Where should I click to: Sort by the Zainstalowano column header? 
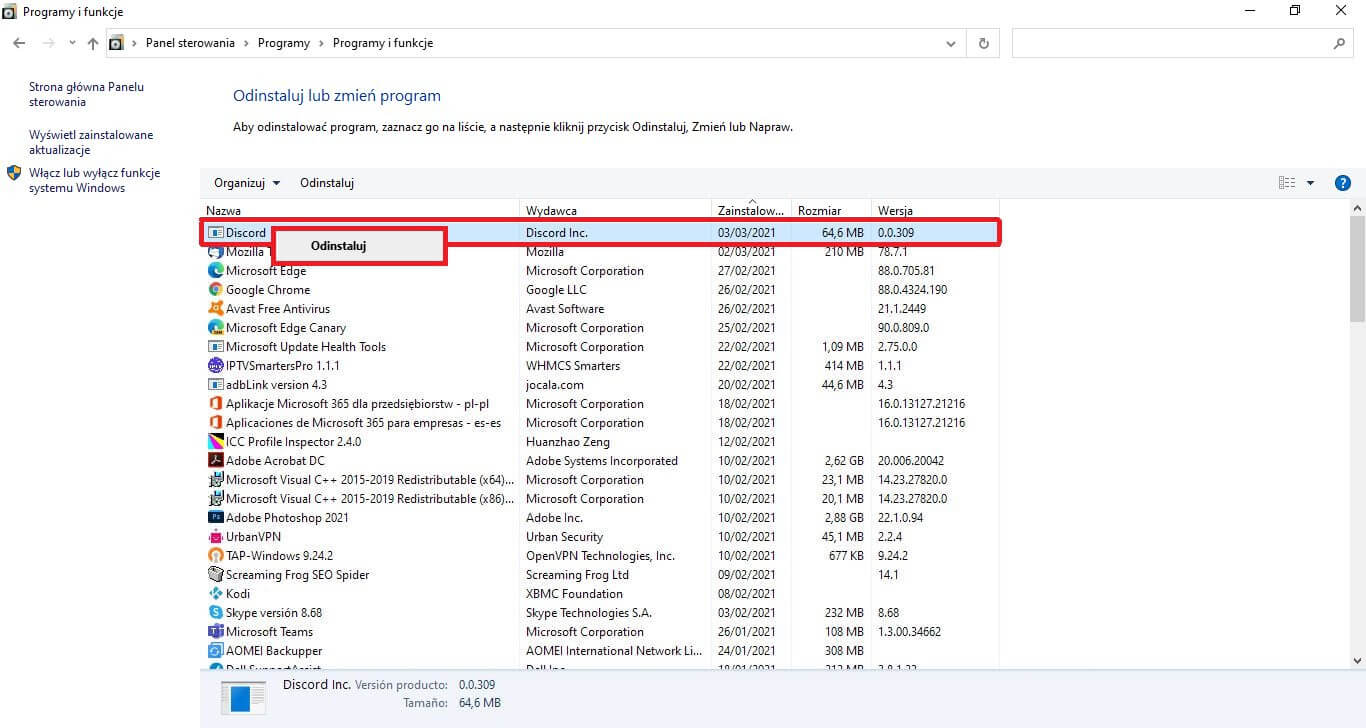(x=751, y=211)
